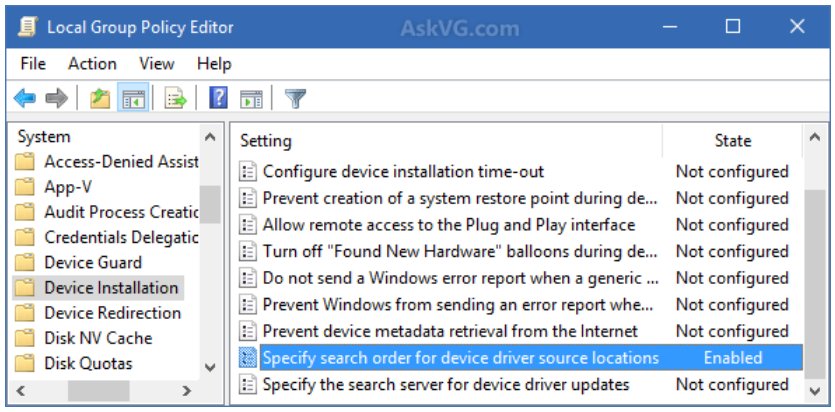Image resolution: width=835 pixels, height=412 pixels.
Task: Click the Filter funnel toolbar icon
Action: point(295,98)
